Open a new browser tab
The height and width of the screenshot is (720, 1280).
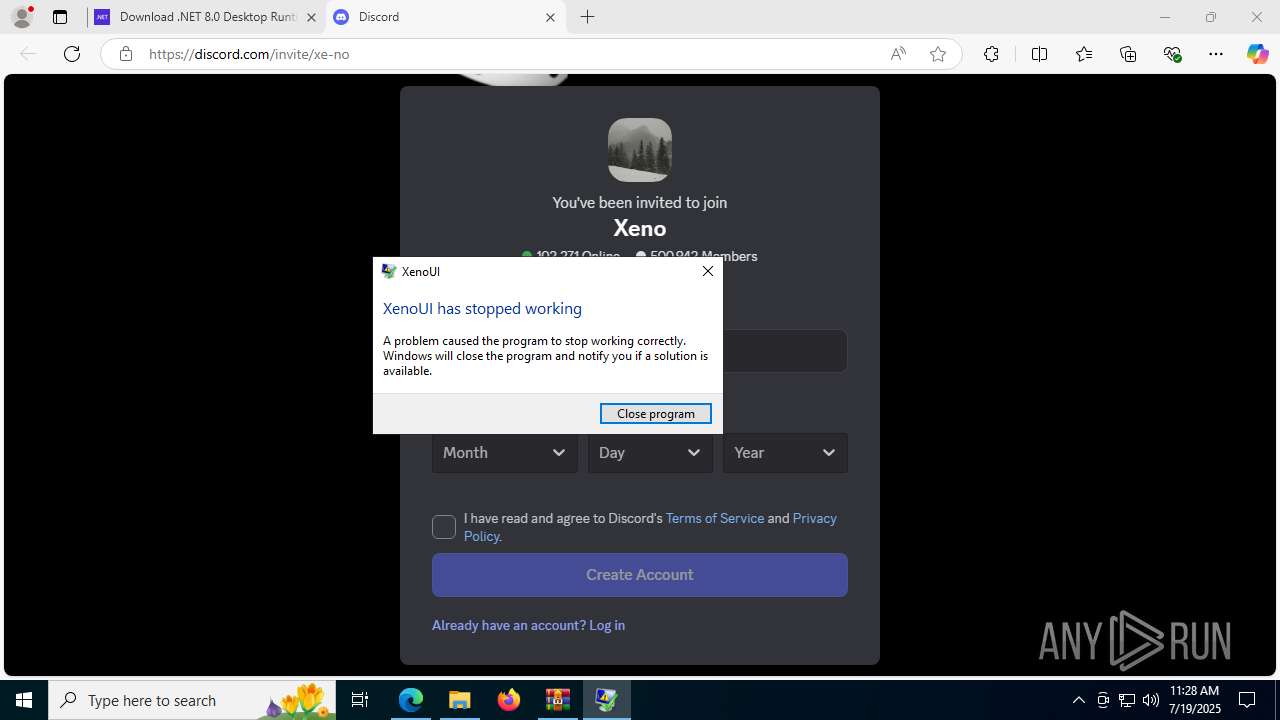point(588,17)
